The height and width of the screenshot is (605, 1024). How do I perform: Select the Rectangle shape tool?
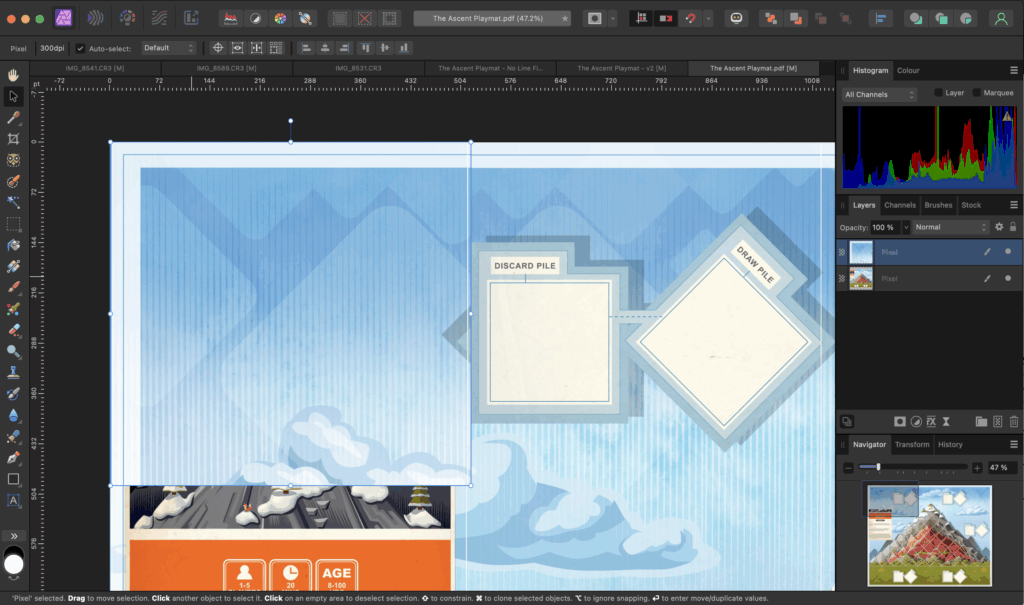tap(13, 479)
